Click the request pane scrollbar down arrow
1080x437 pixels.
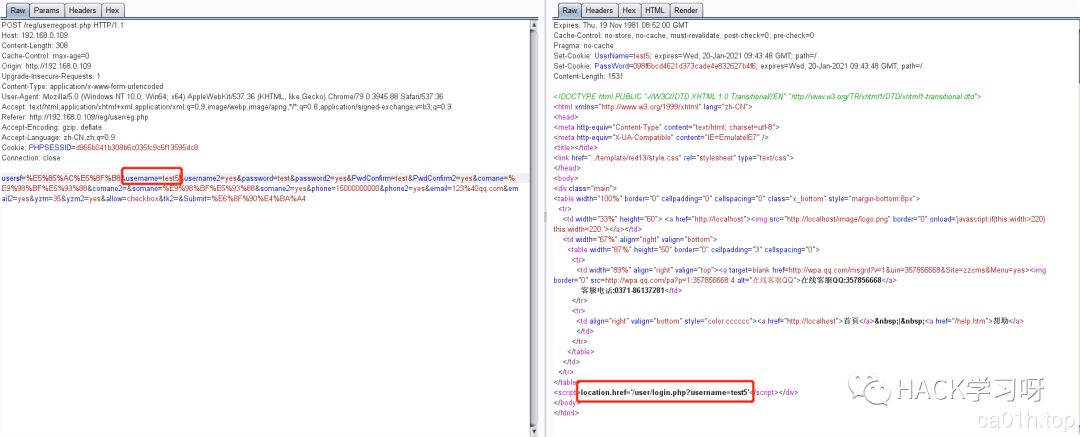tap(534, 431)
